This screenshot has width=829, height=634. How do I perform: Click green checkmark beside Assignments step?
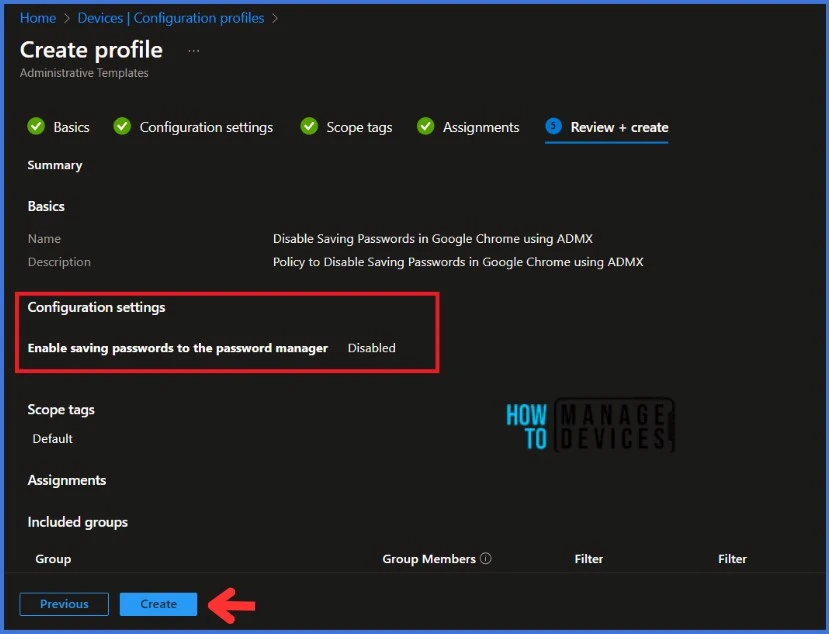pos(426,126)
